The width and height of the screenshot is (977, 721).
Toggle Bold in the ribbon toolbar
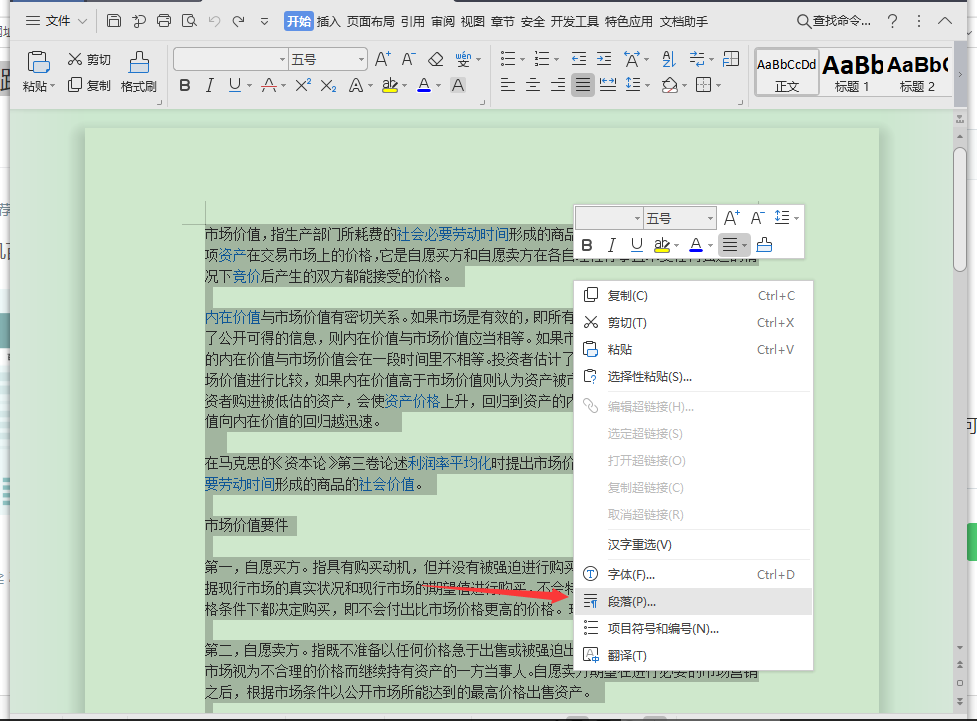(x=185, y=86)
